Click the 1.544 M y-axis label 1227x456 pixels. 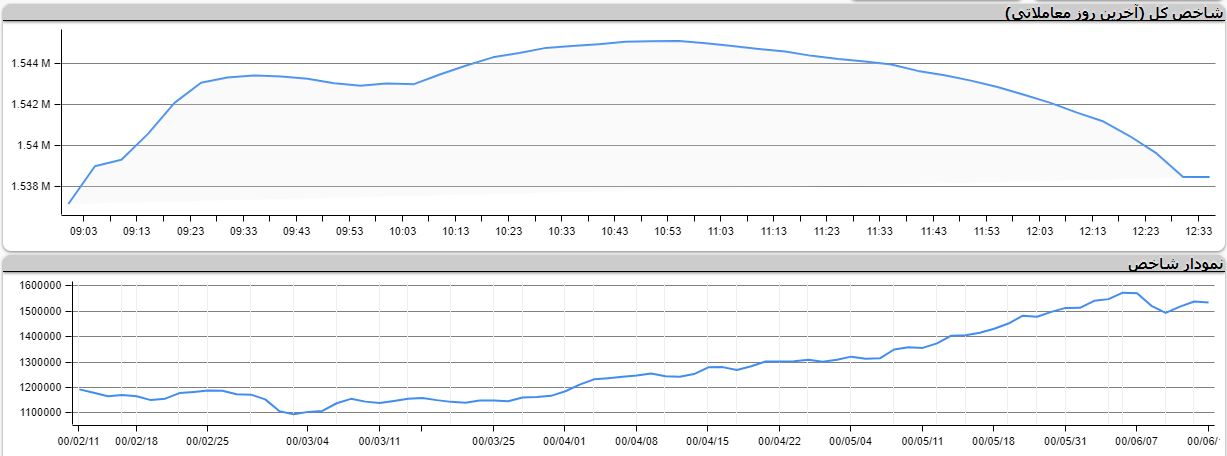(x=30, y=64)
